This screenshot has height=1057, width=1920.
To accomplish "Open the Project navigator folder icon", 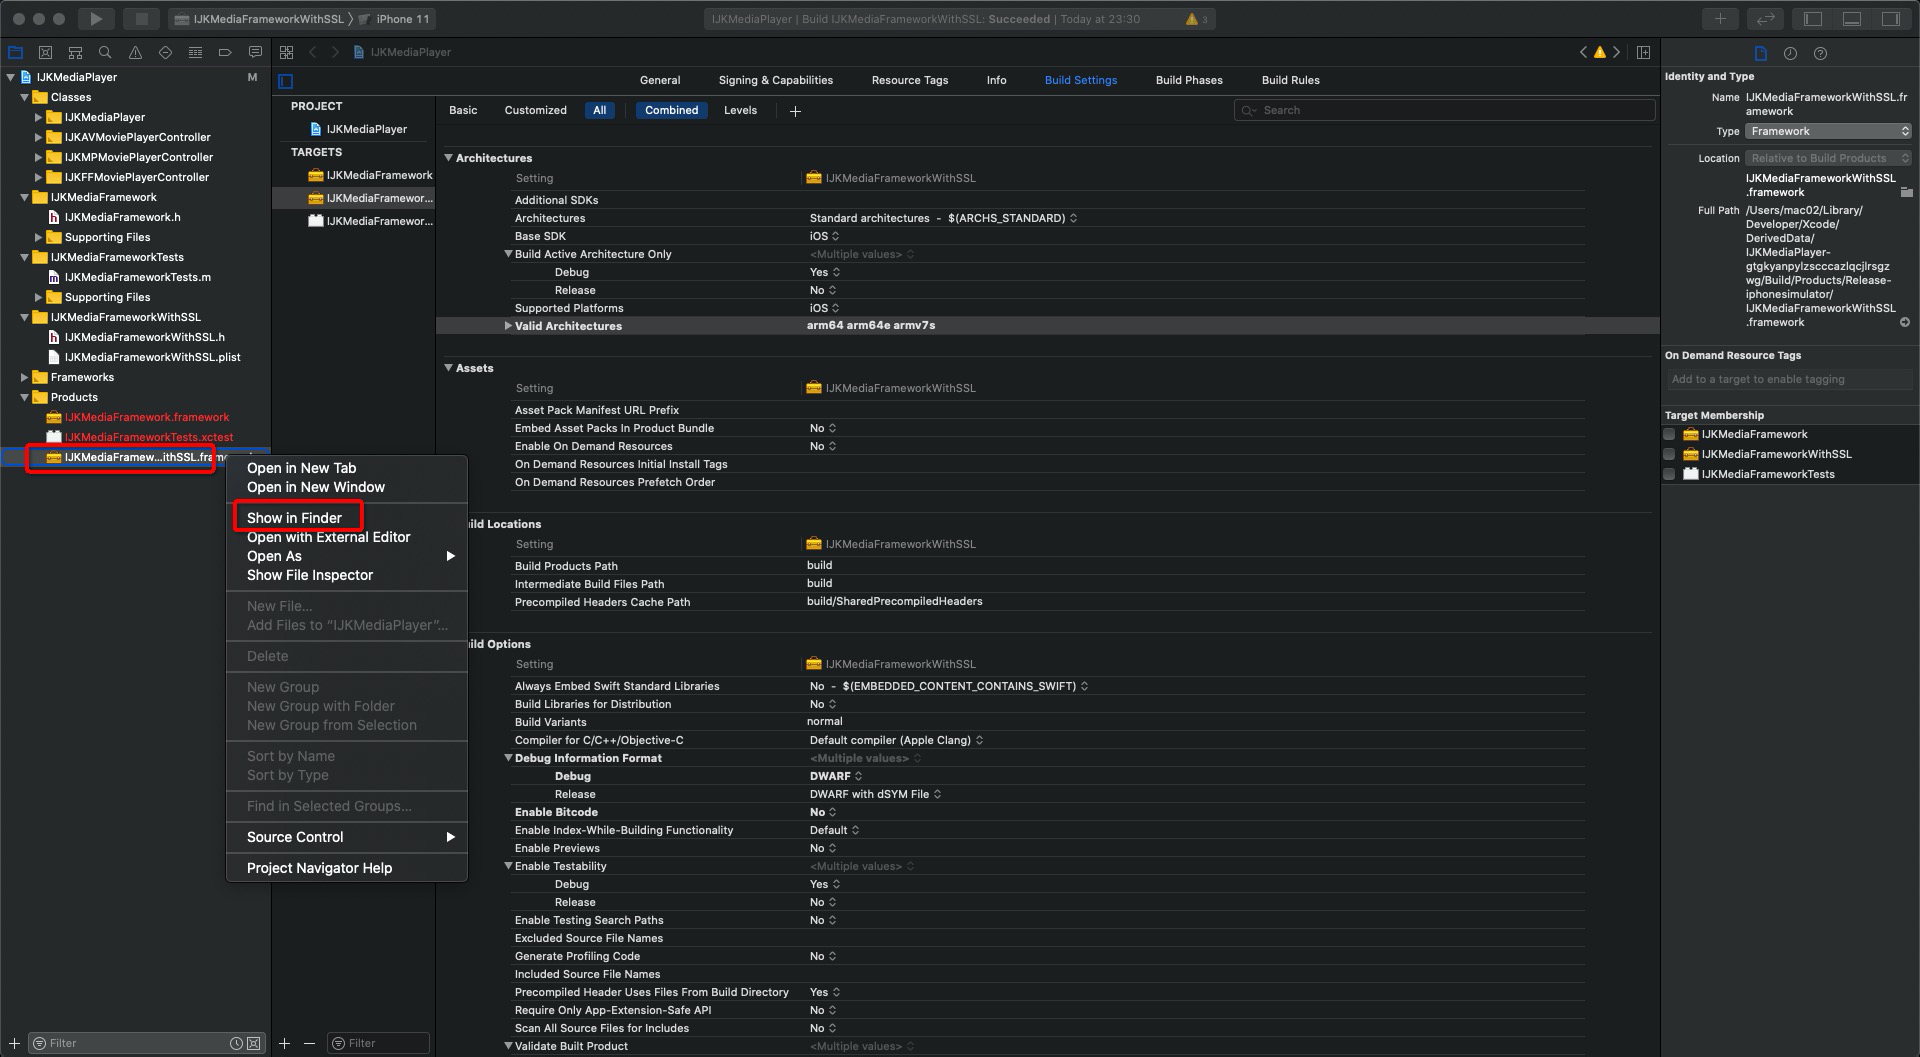I will point(15,53).
